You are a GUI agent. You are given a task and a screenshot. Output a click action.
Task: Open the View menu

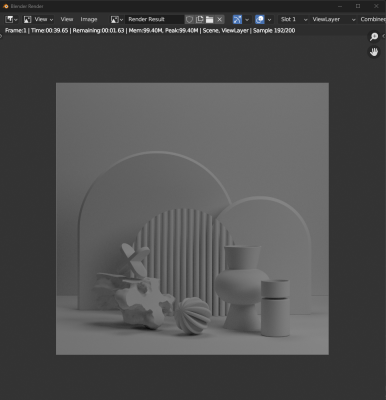point(67,19)
